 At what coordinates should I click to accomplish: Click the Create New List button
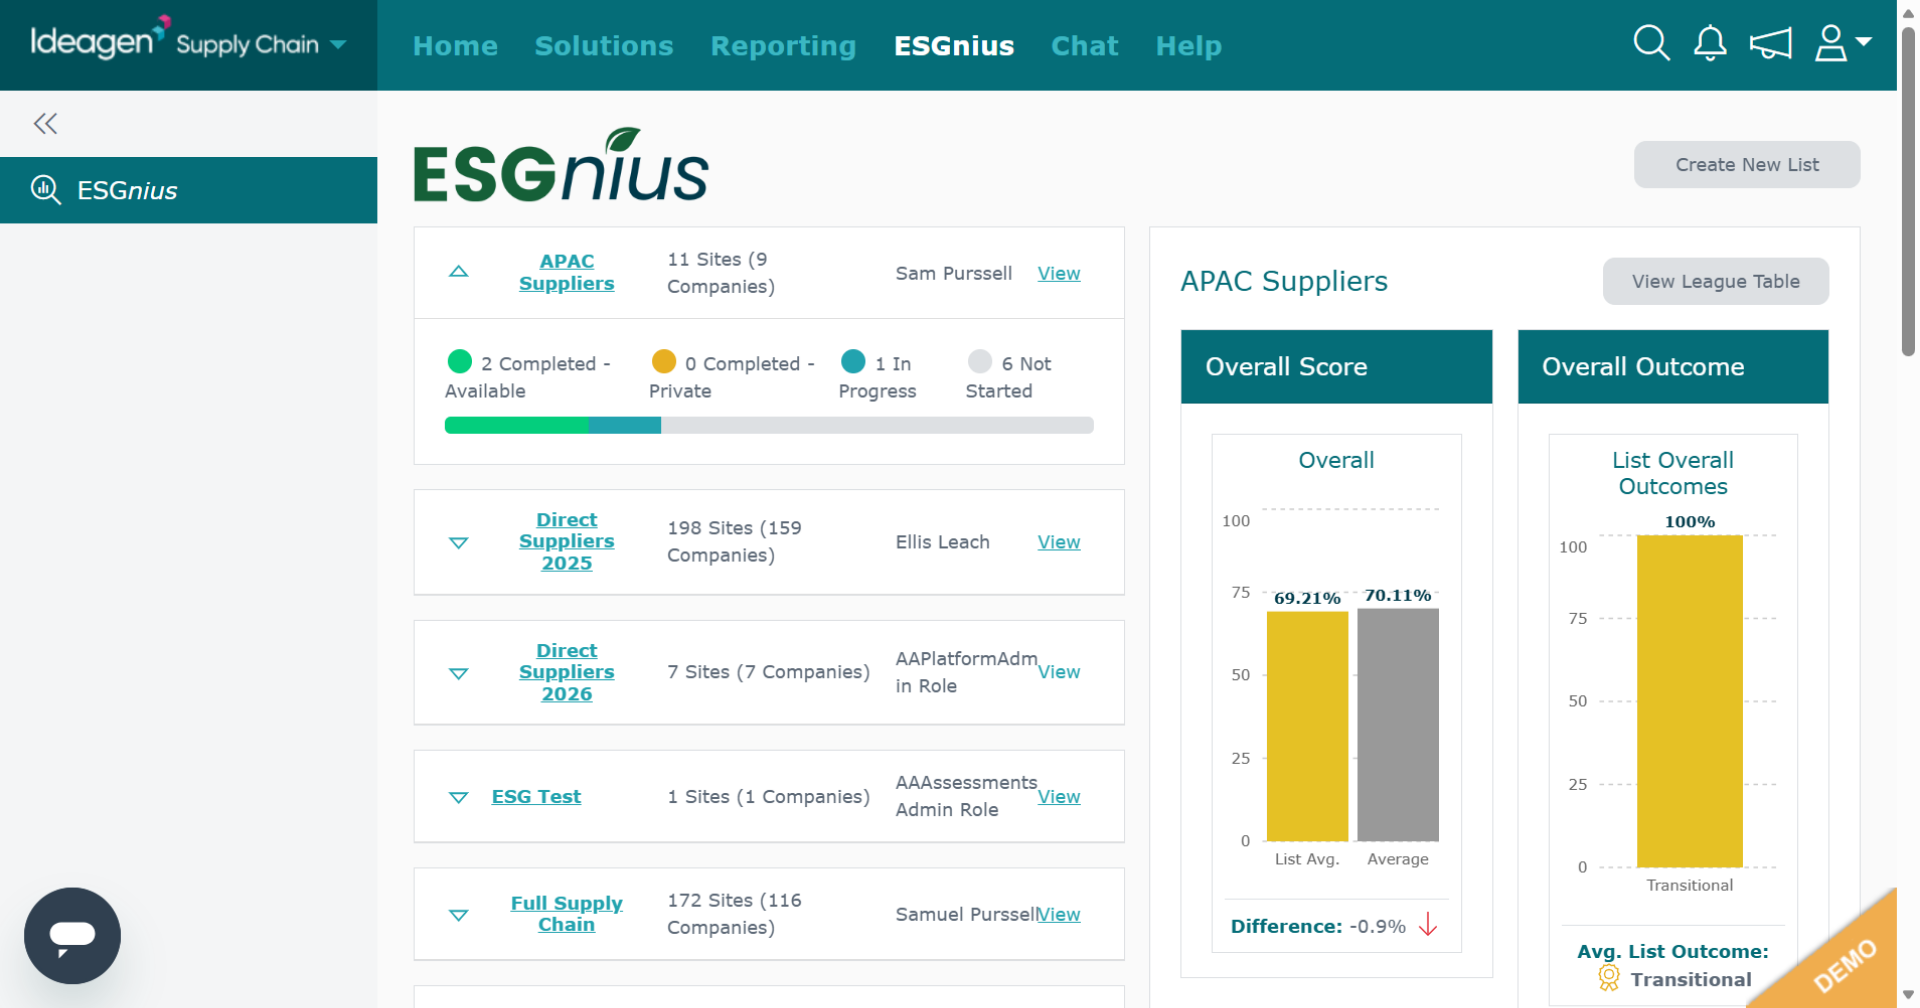pos(1746,164)
